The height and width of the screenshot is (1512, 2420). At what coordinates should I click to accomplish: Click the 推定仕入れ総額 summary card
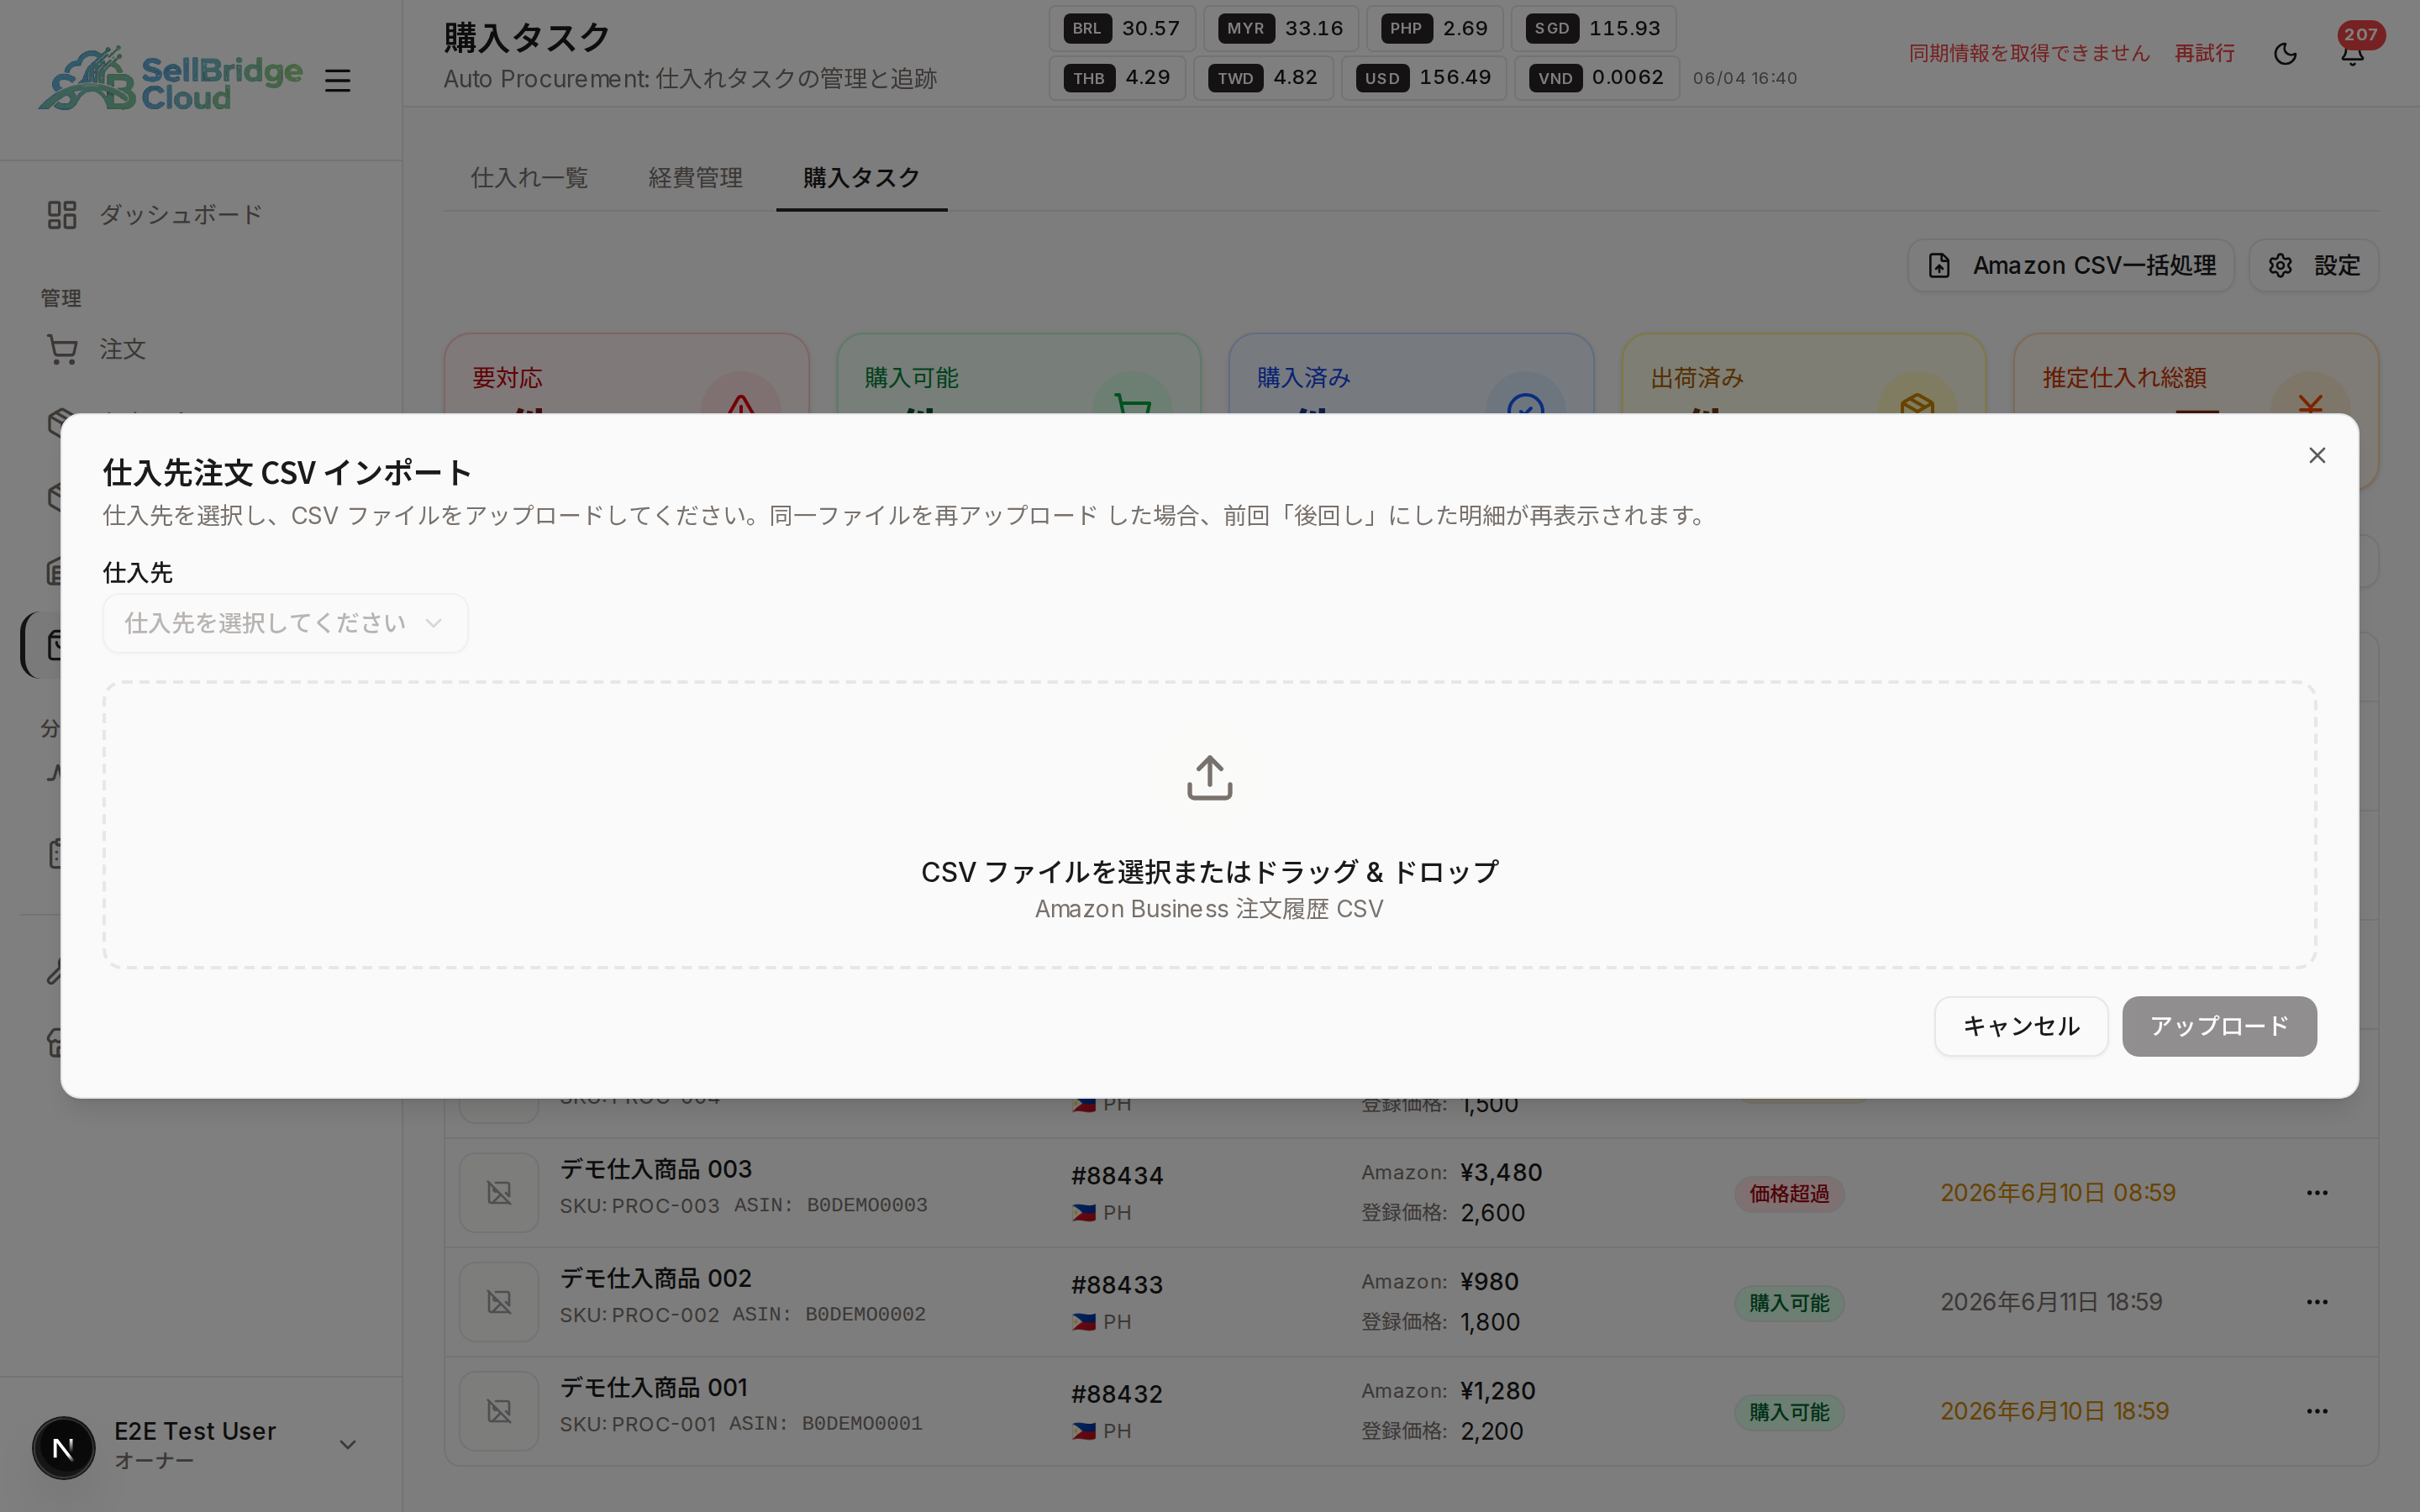pos(2195,375)
